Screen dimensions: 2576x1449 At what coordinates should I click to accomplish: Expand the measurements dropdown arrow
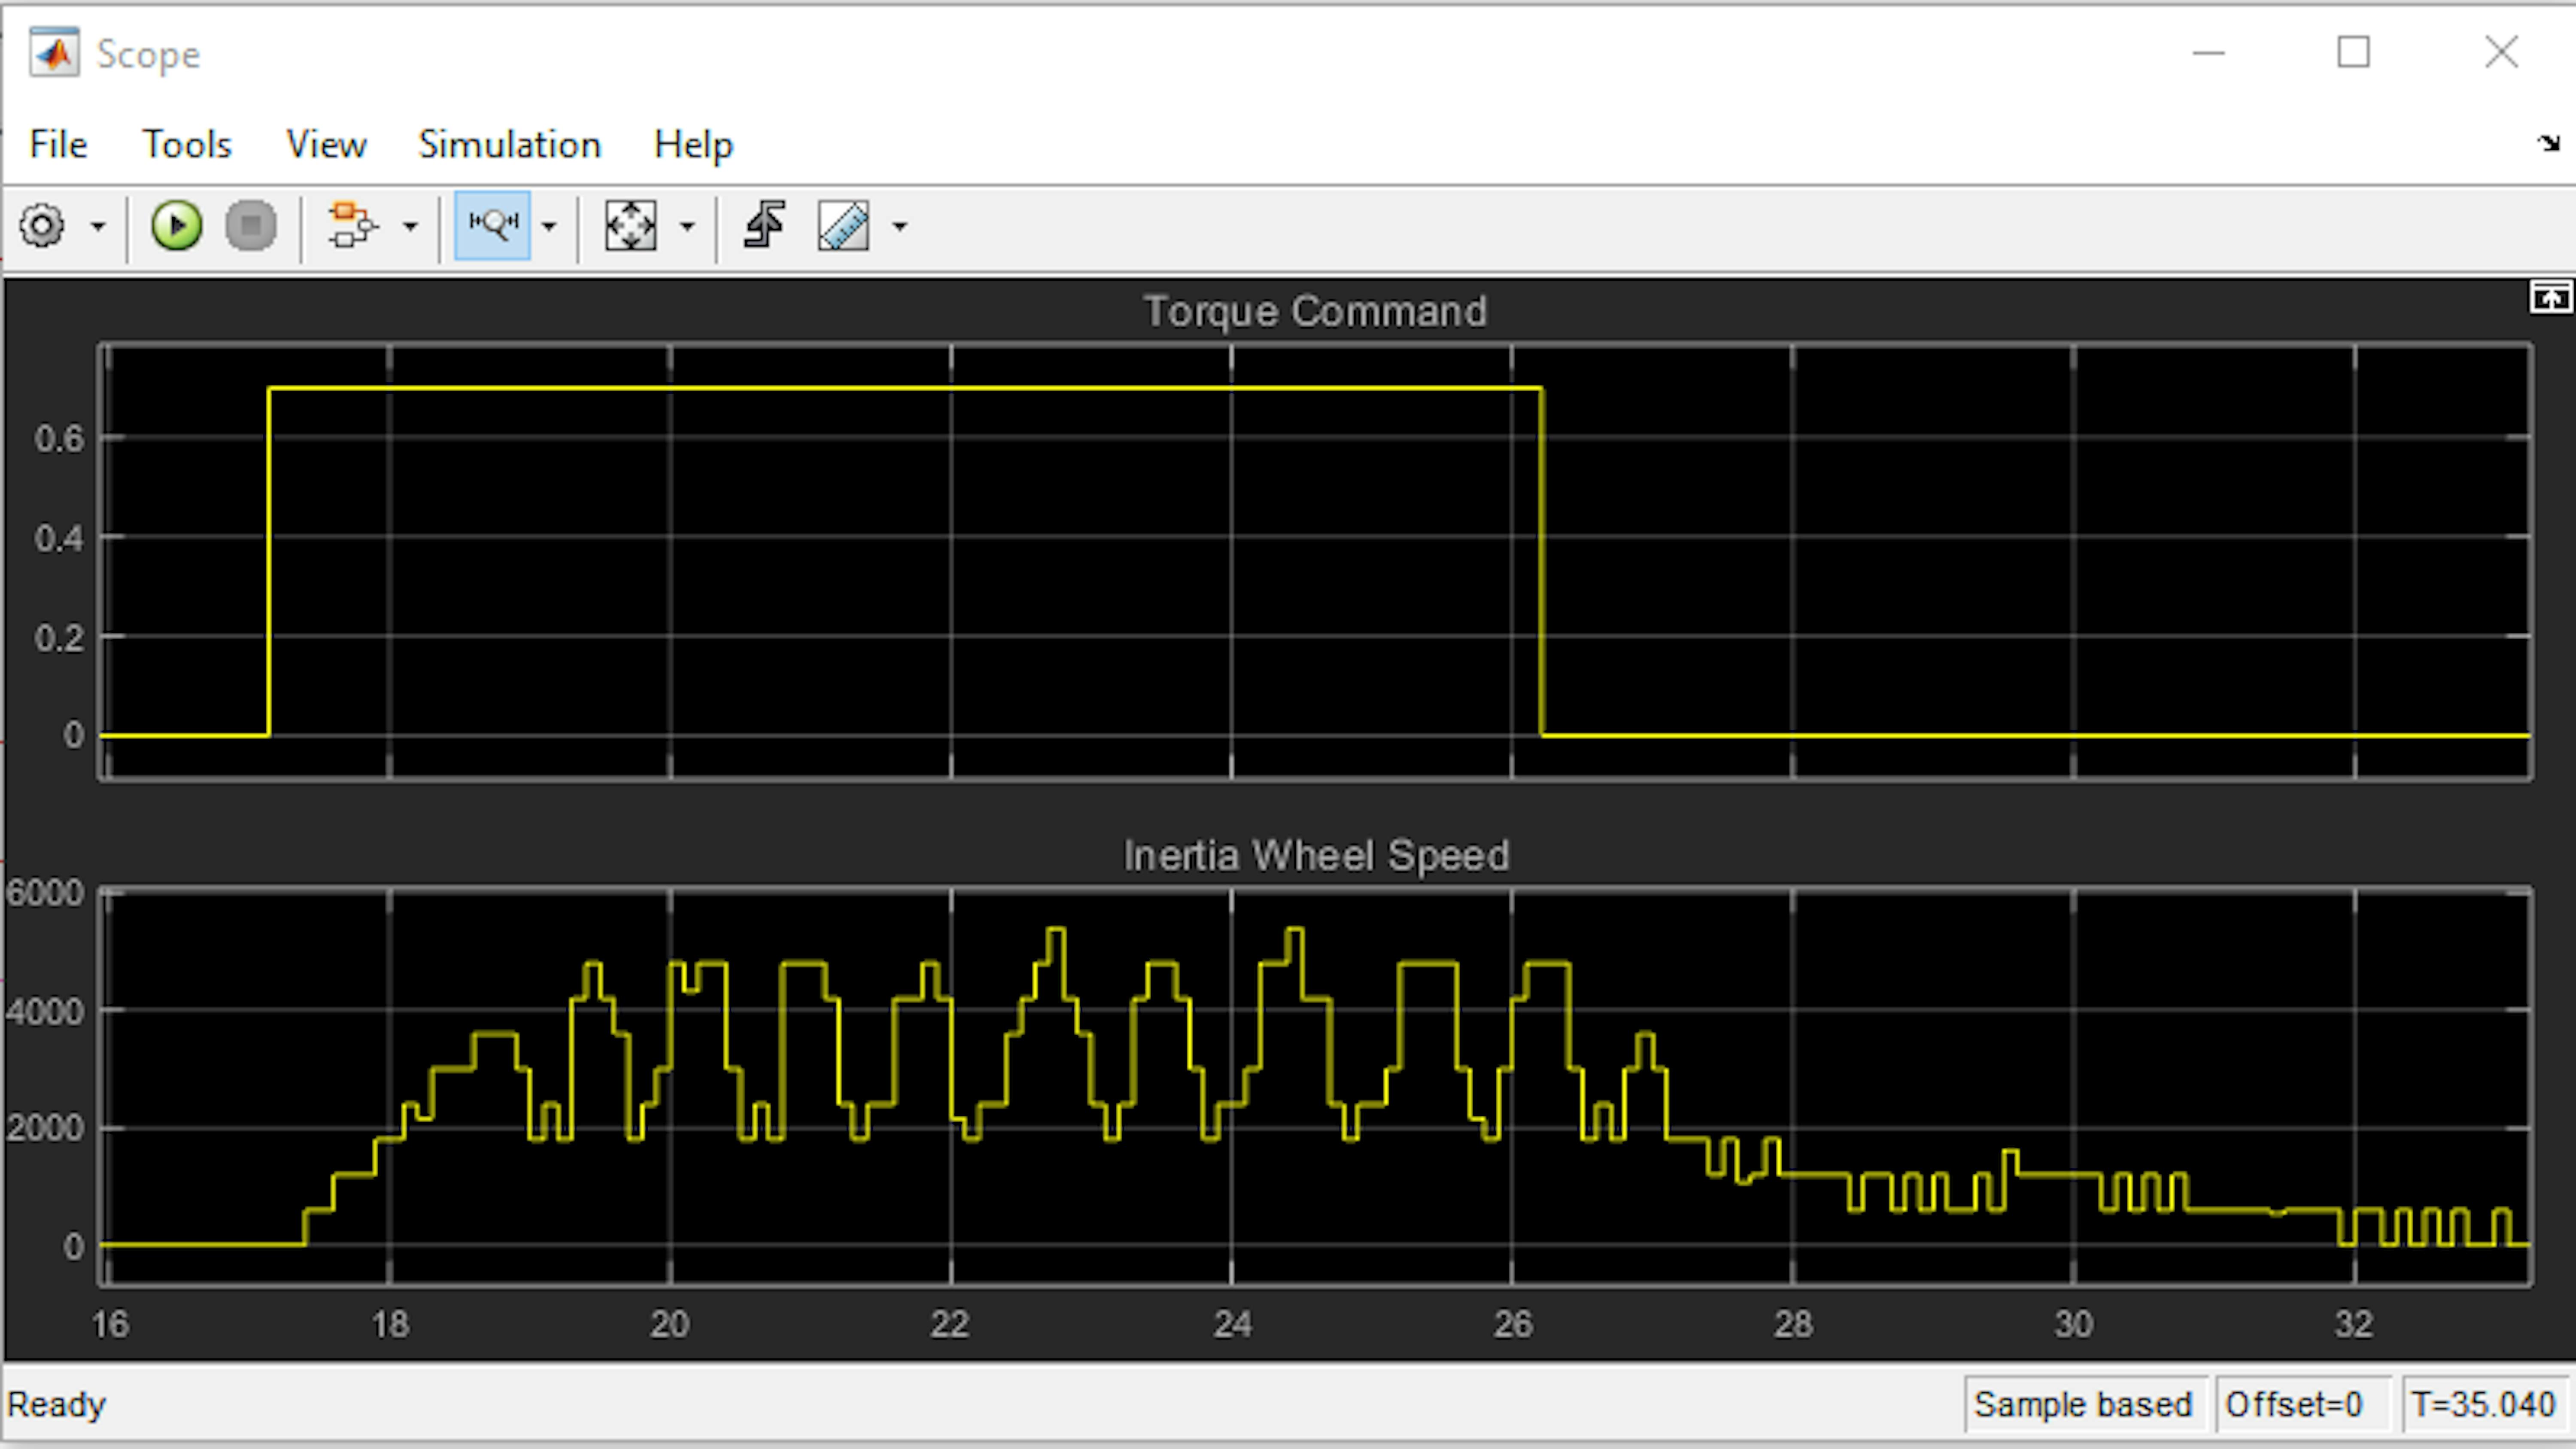pyautogui.click(x=900, y=227)
